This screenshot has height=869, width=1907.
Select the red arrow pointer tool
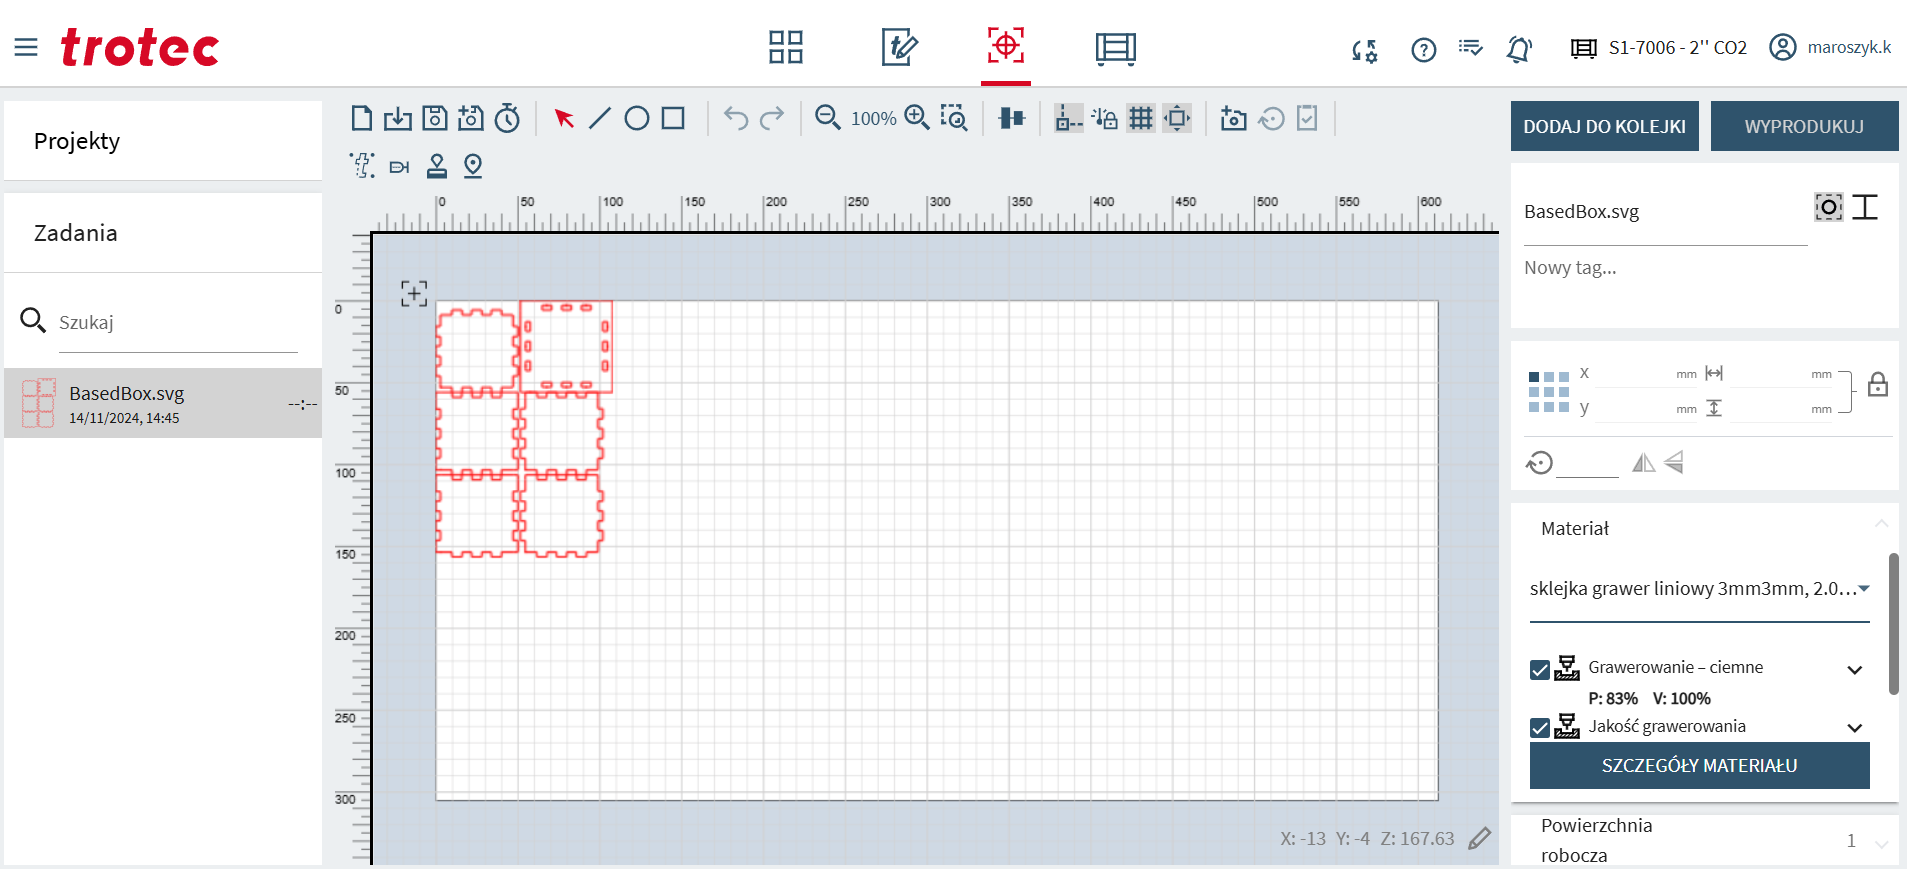coord(564,118)
